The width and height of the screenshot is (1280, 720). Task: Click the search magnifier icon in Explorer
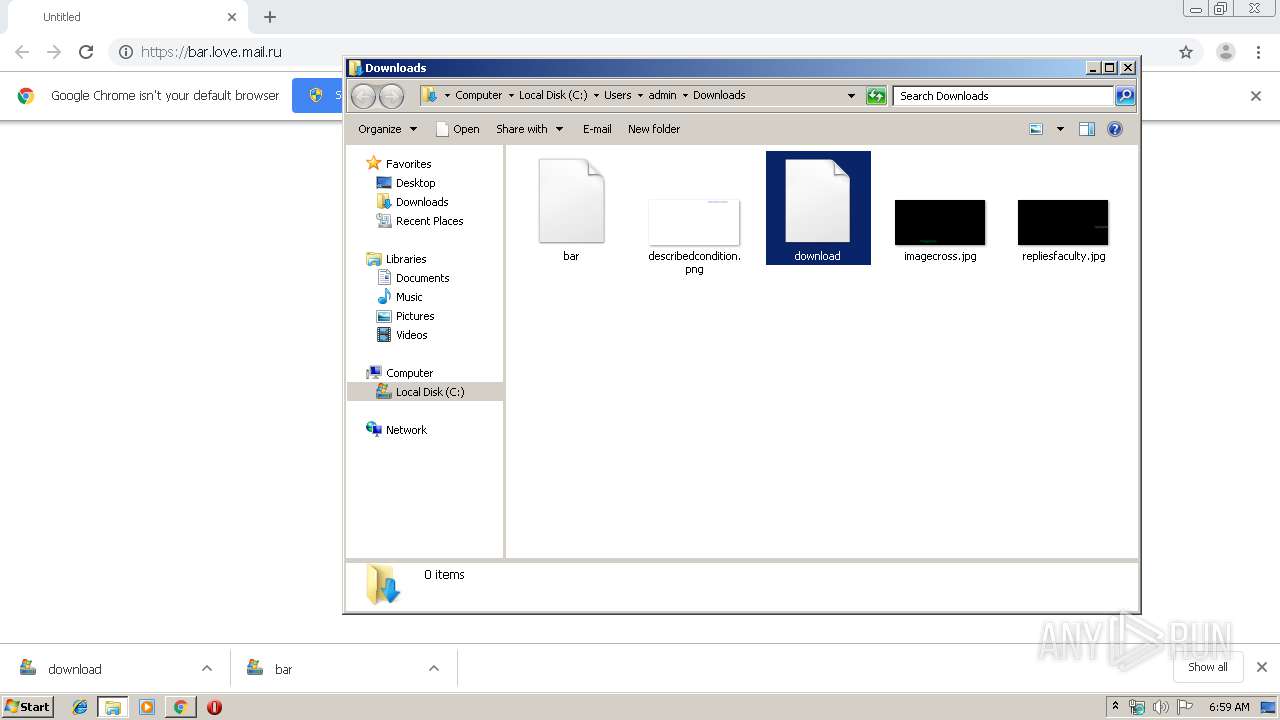click(x=1125, y=96)
